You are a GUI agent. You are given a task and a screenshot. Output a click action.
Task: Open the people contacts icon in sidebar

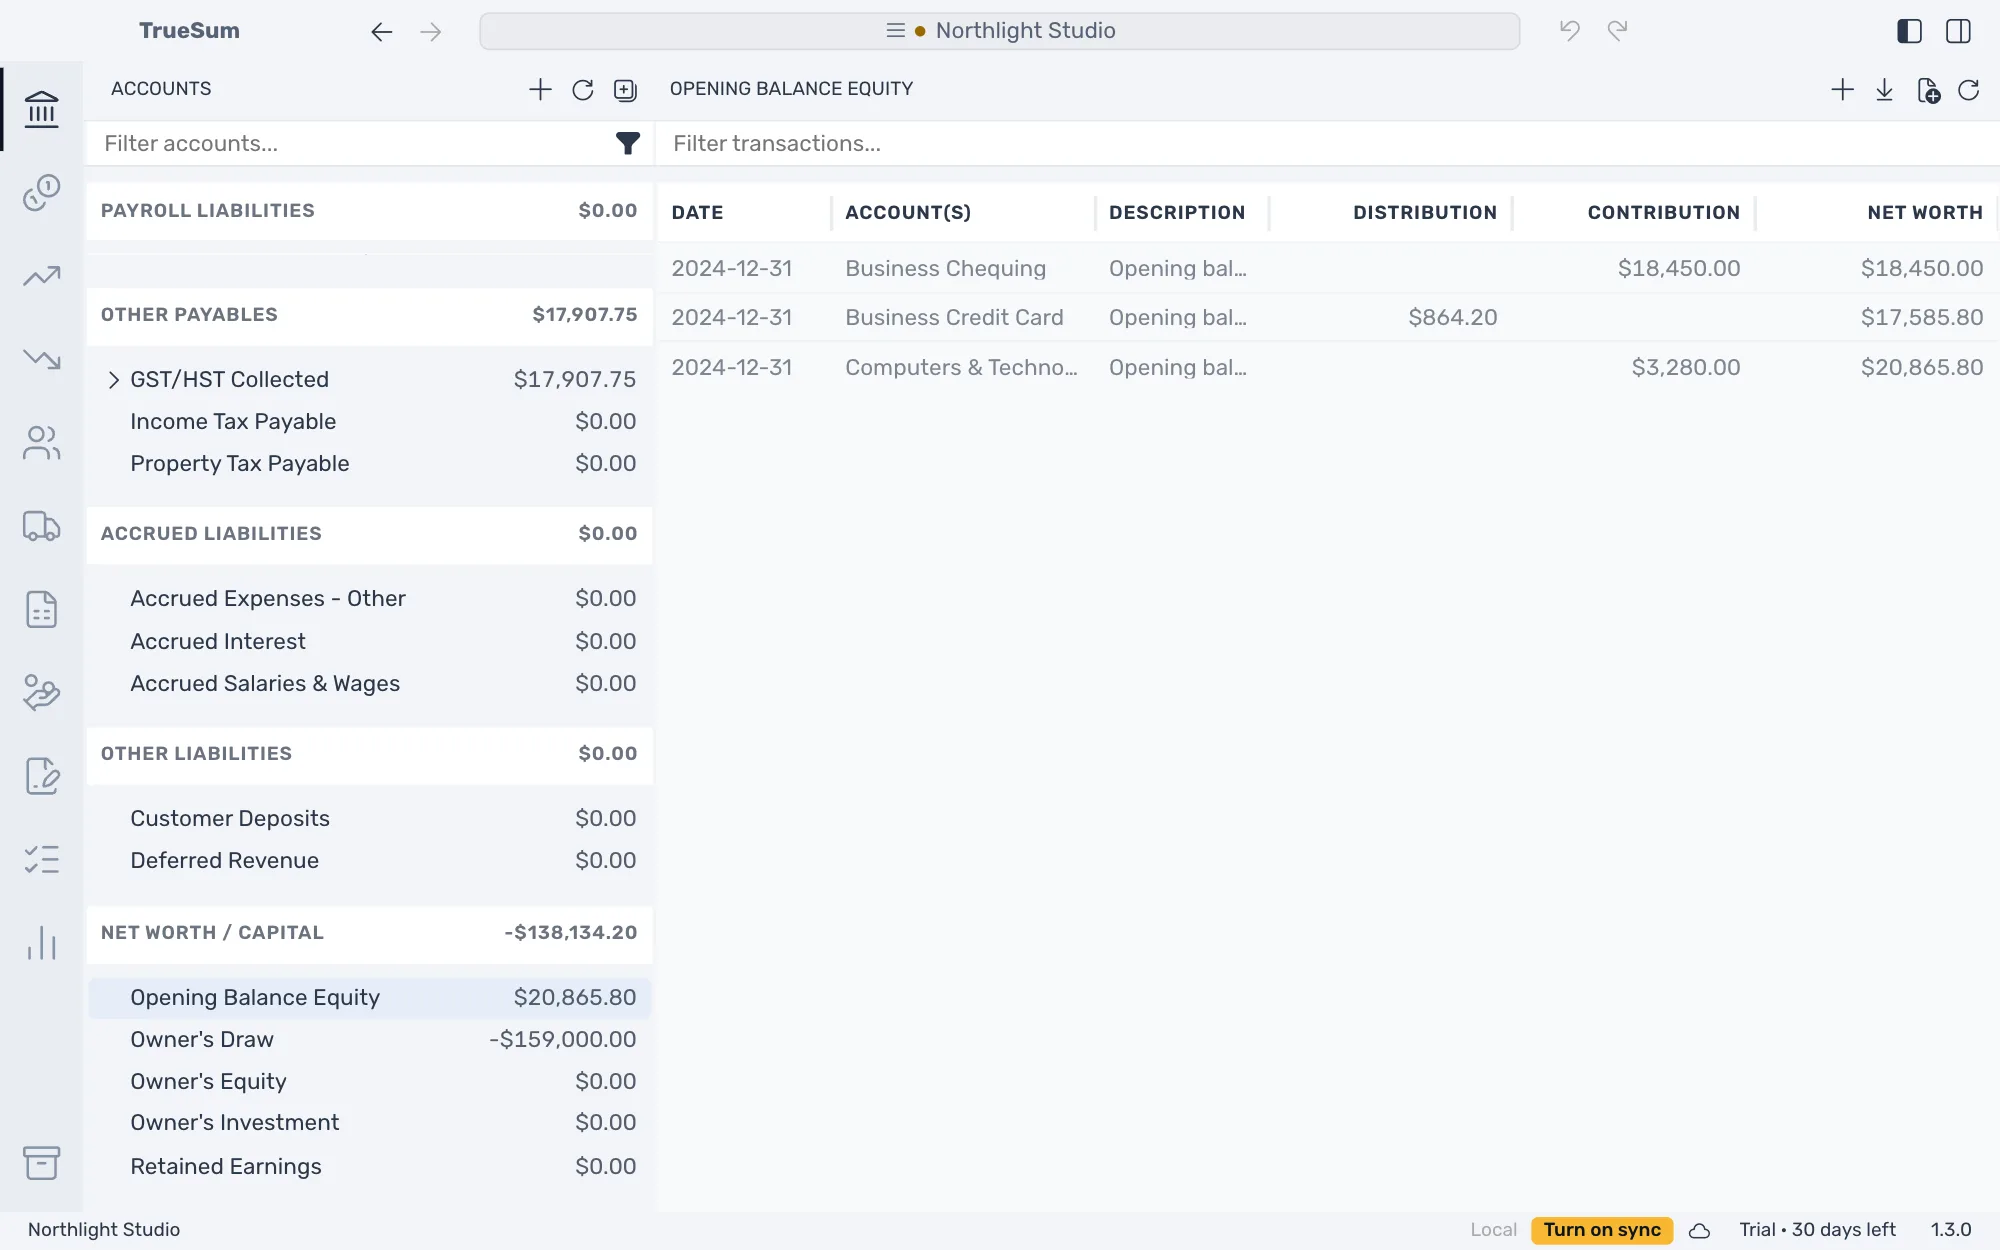[41, 443]
